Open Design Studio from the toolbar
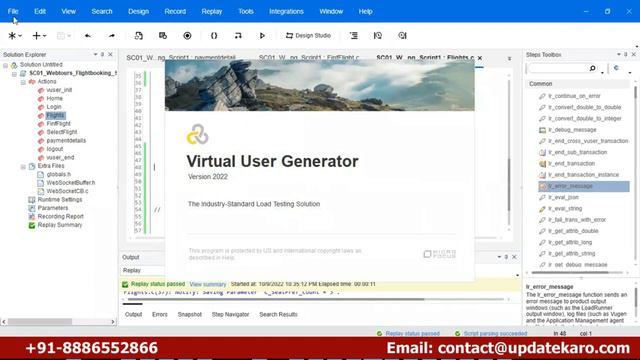640x360 pixels. [308, 36]
